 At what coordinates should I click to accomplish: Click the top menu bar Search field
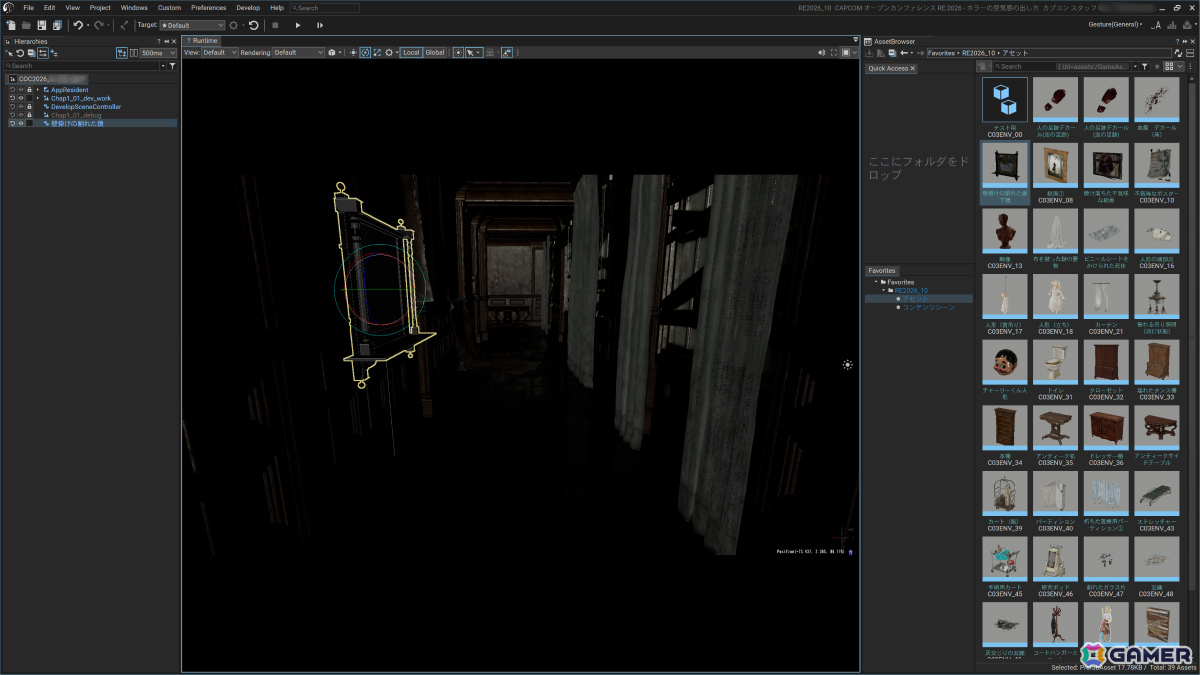tap(324, 8)
